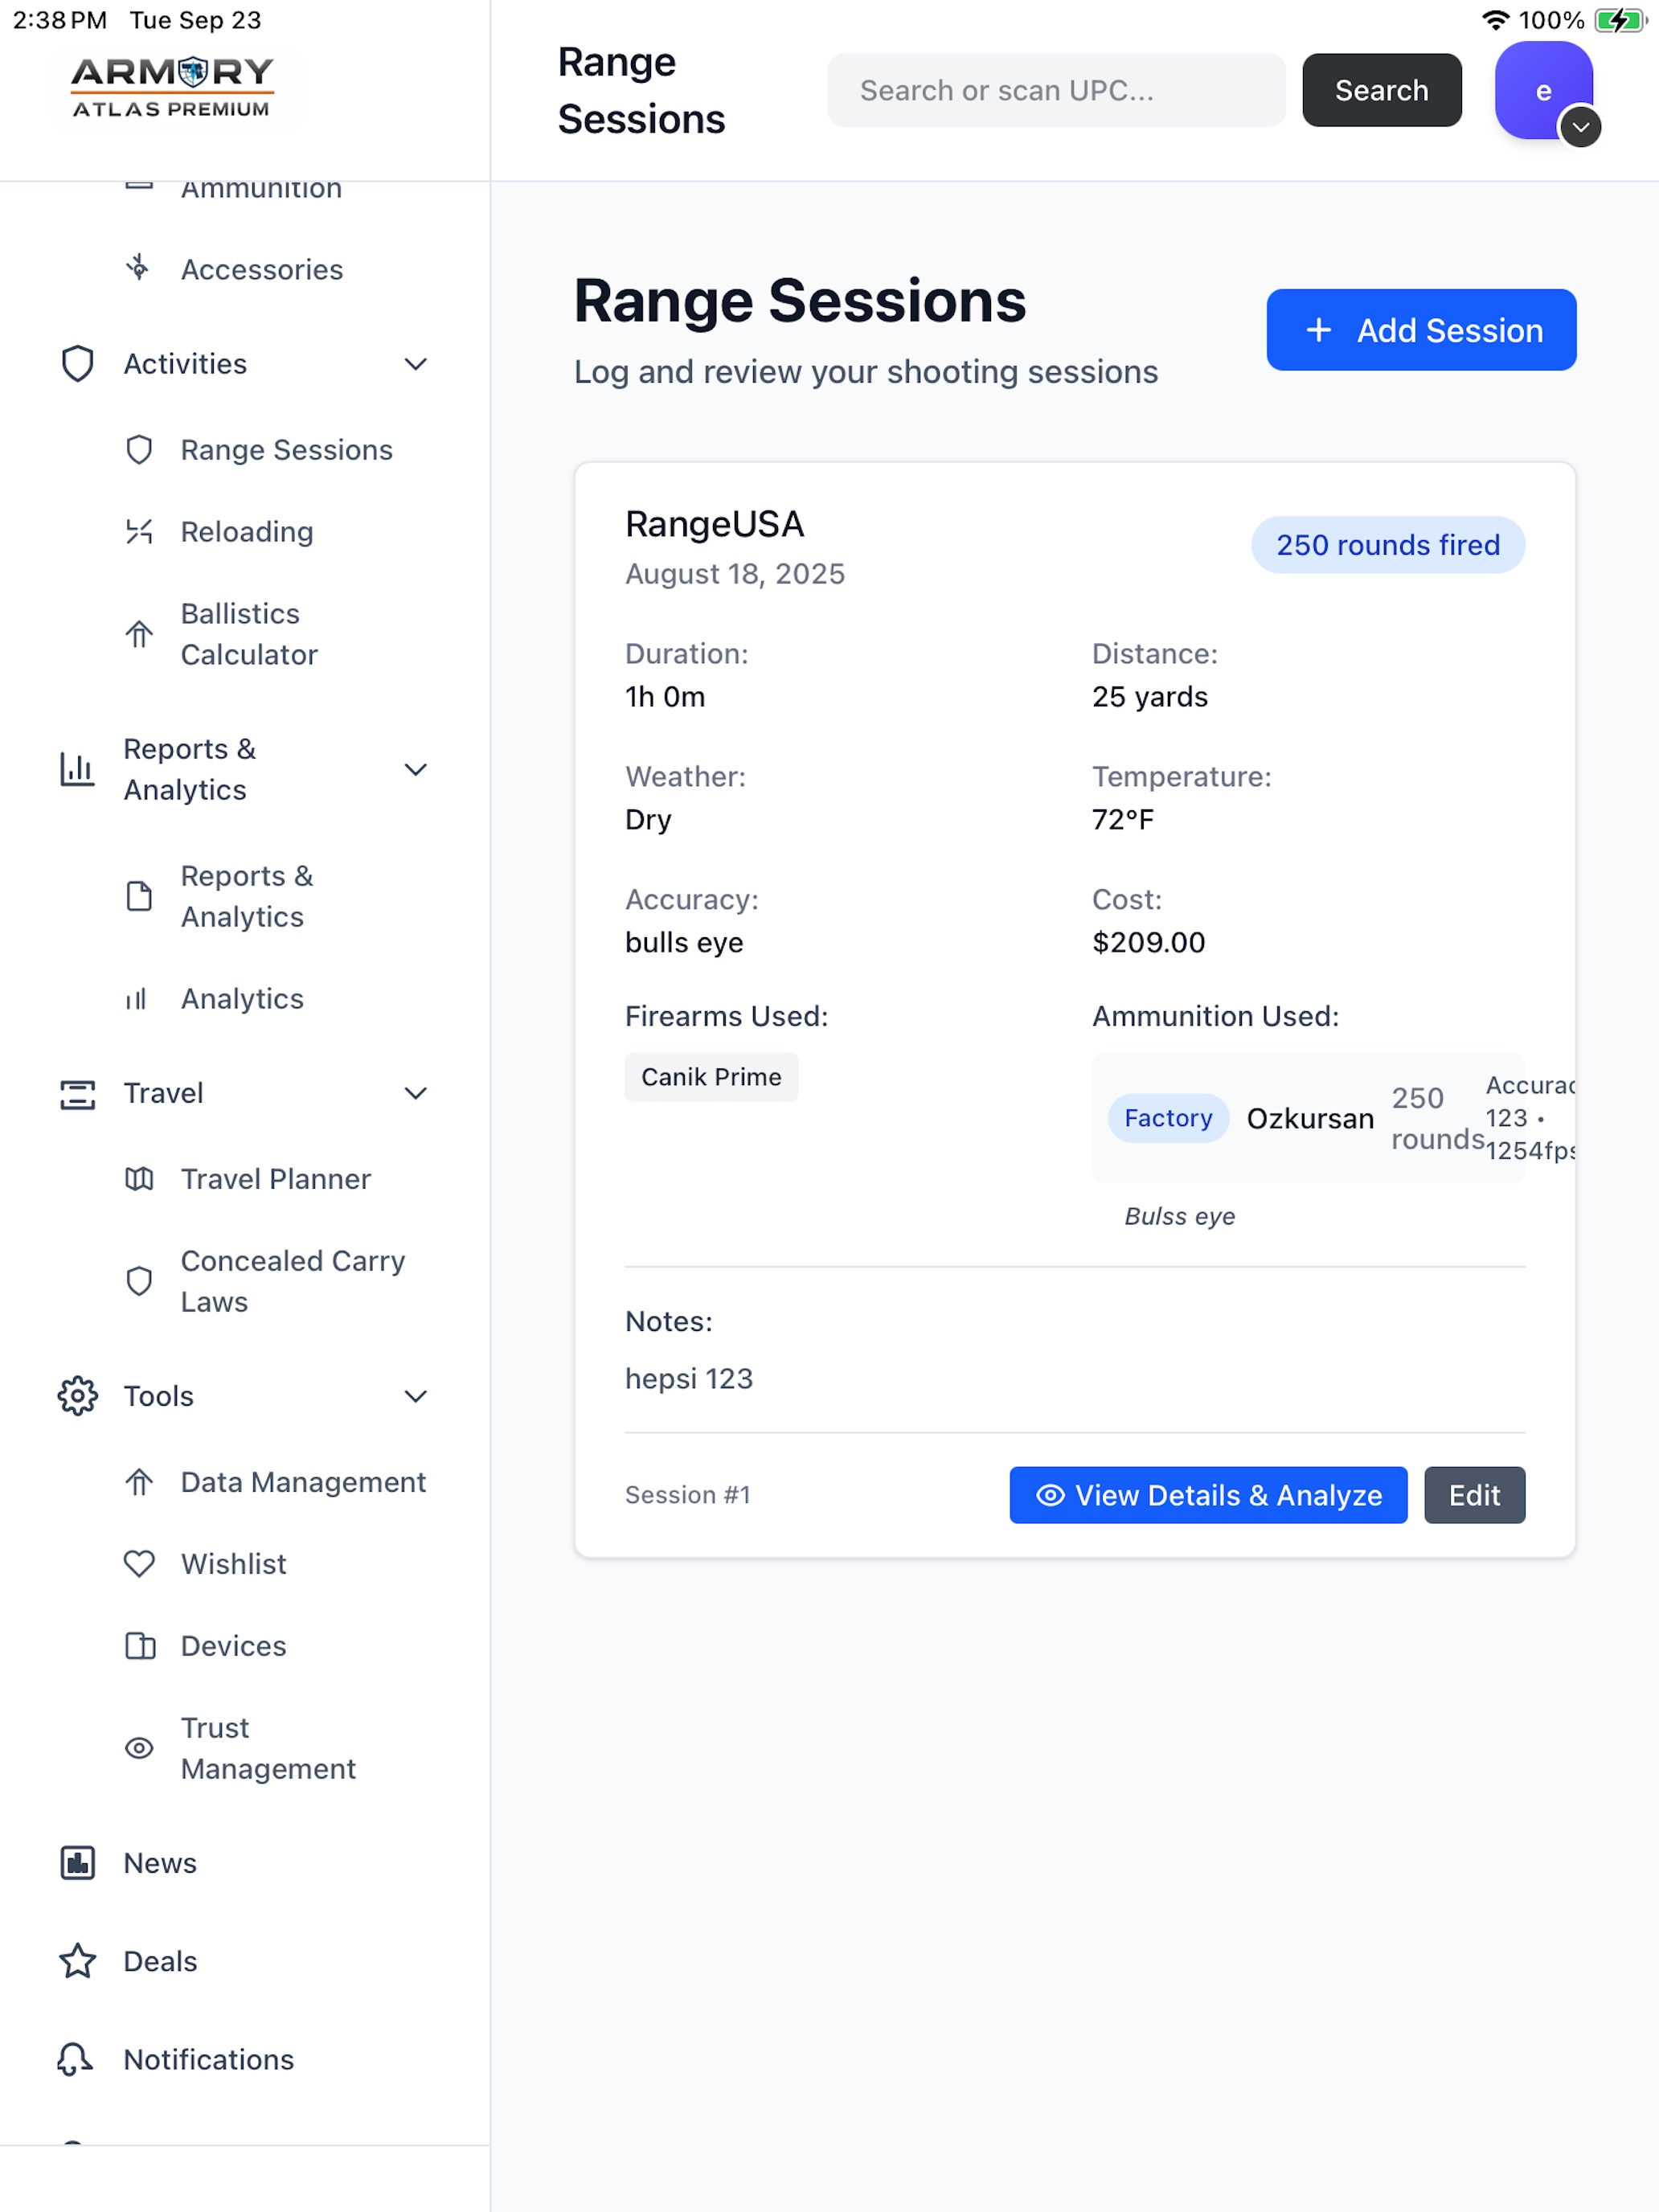Click the Wishlist heart icon
Image resolution: width=1659 pixels, height=2212 pixels.
pos(139,1564)
